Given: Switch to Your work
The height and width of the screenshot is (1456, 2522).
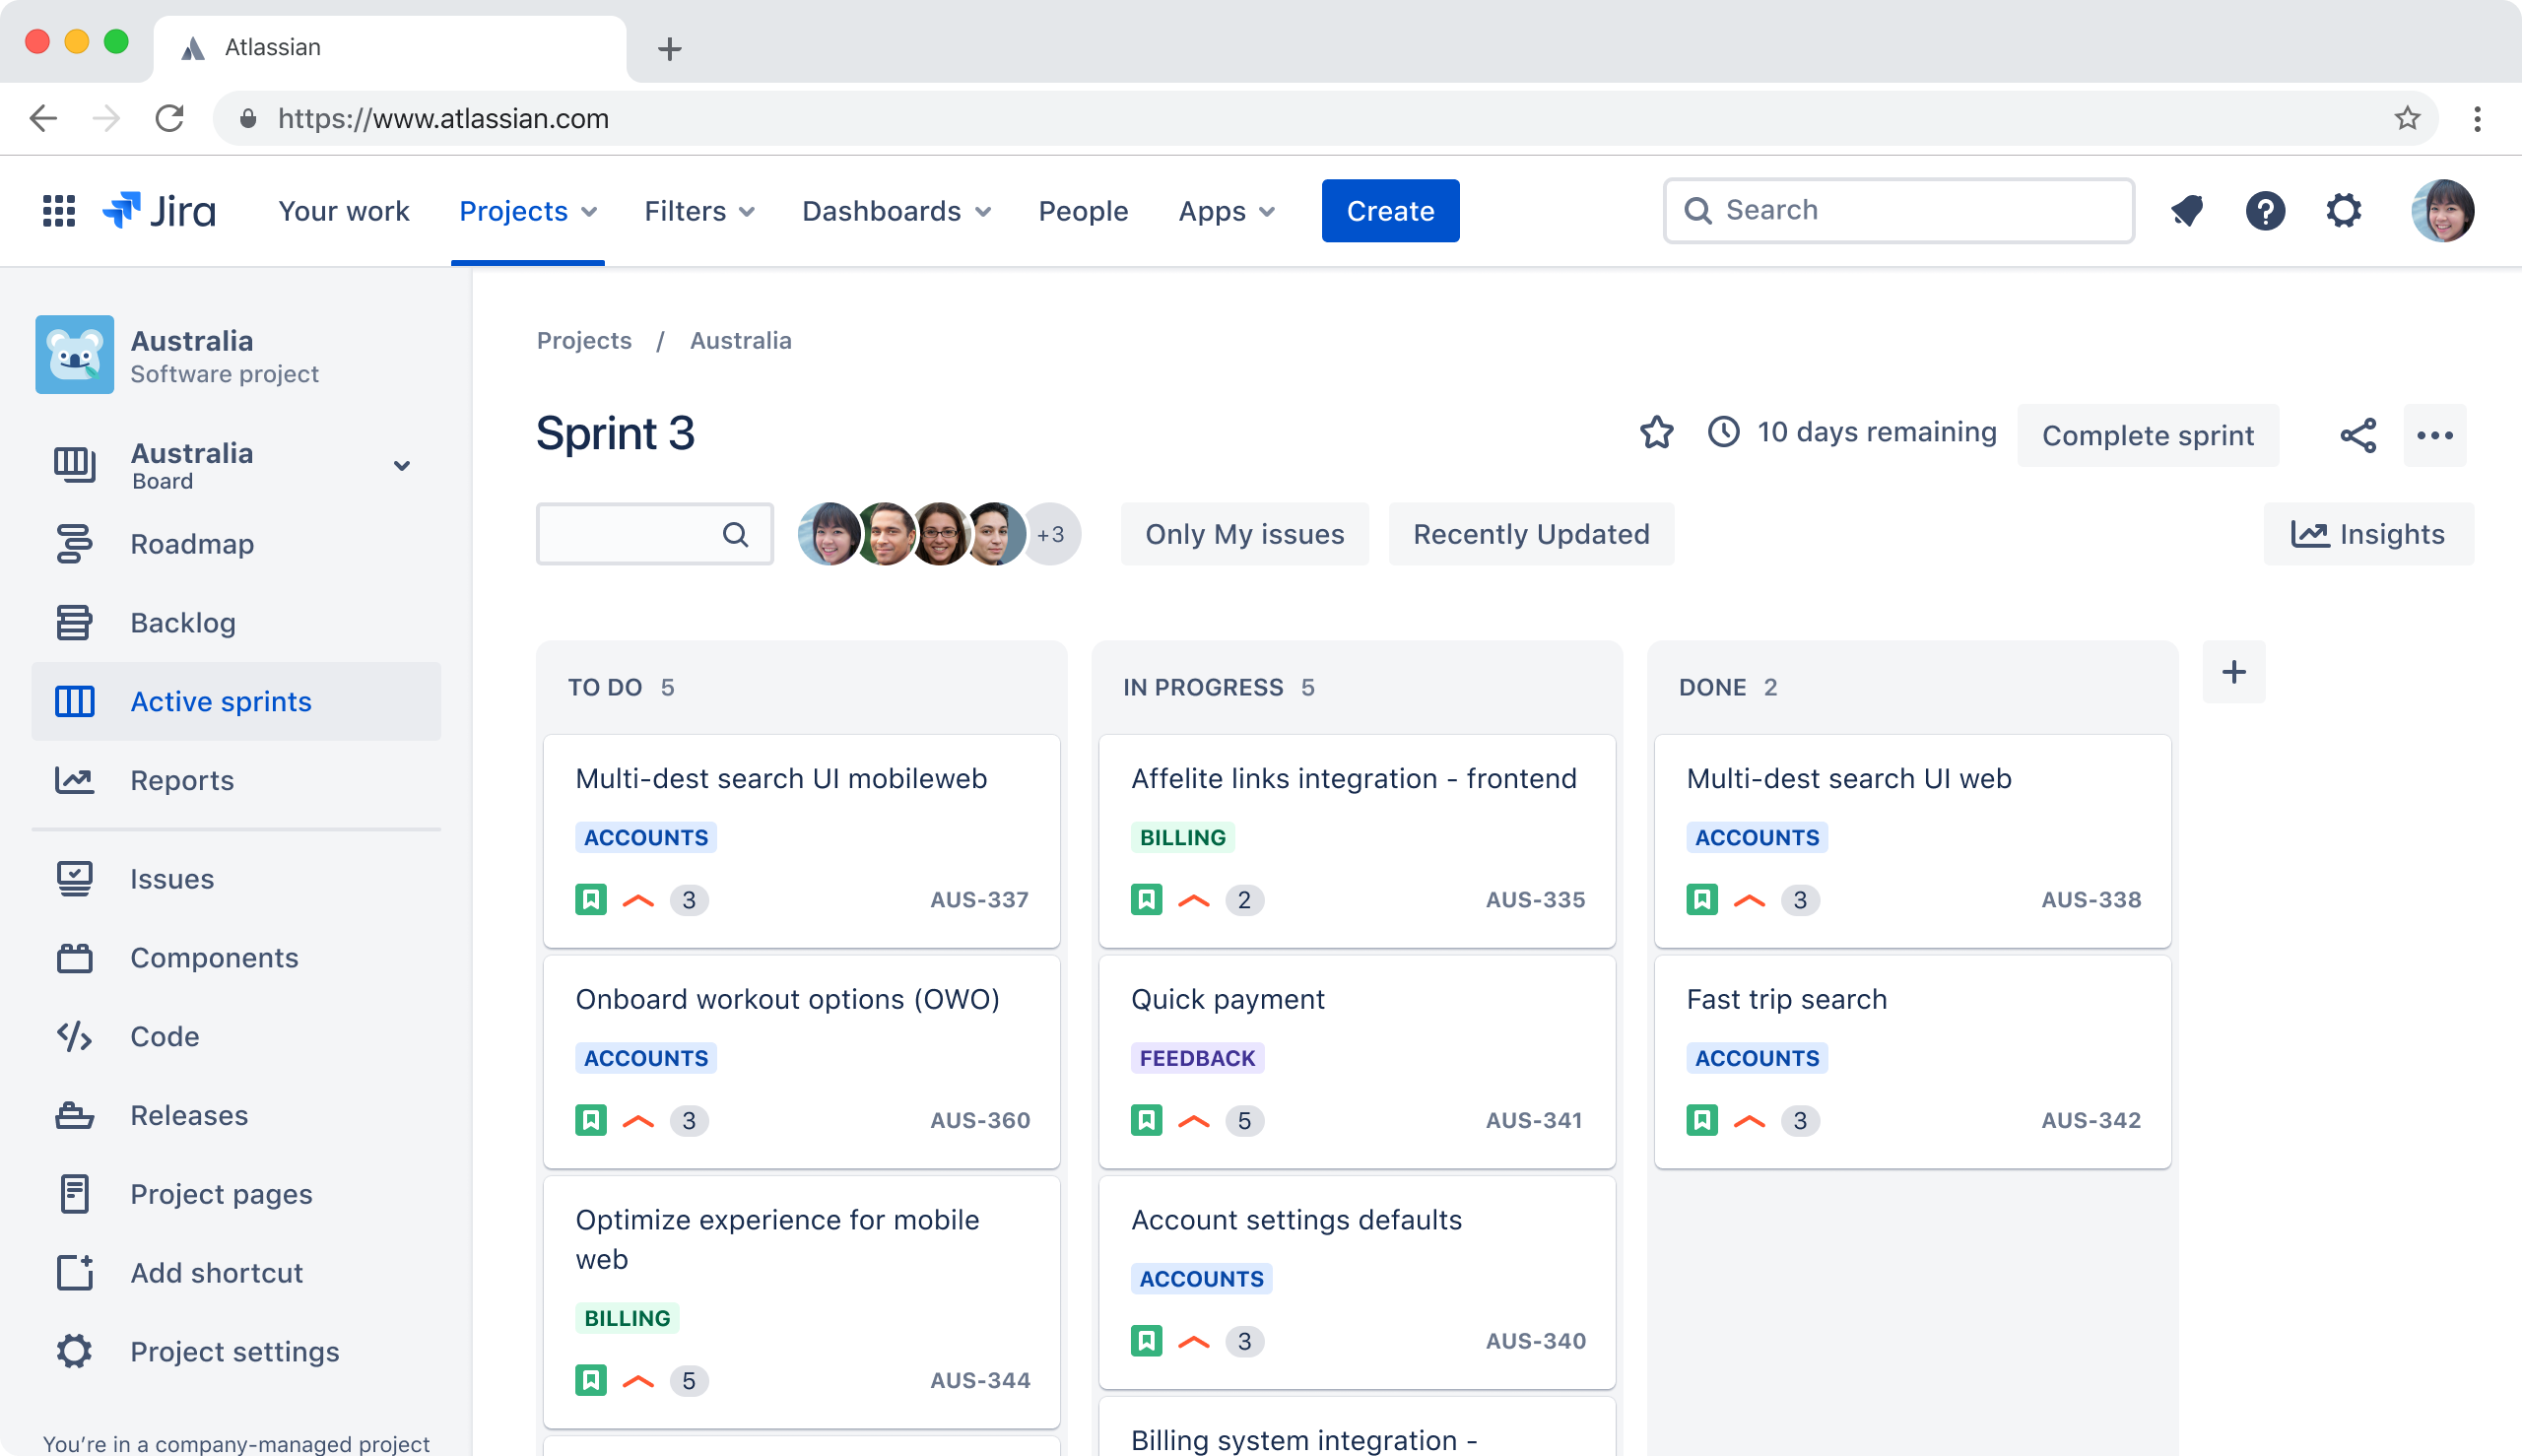Looking at the screenshot, I should click(344, 211).
